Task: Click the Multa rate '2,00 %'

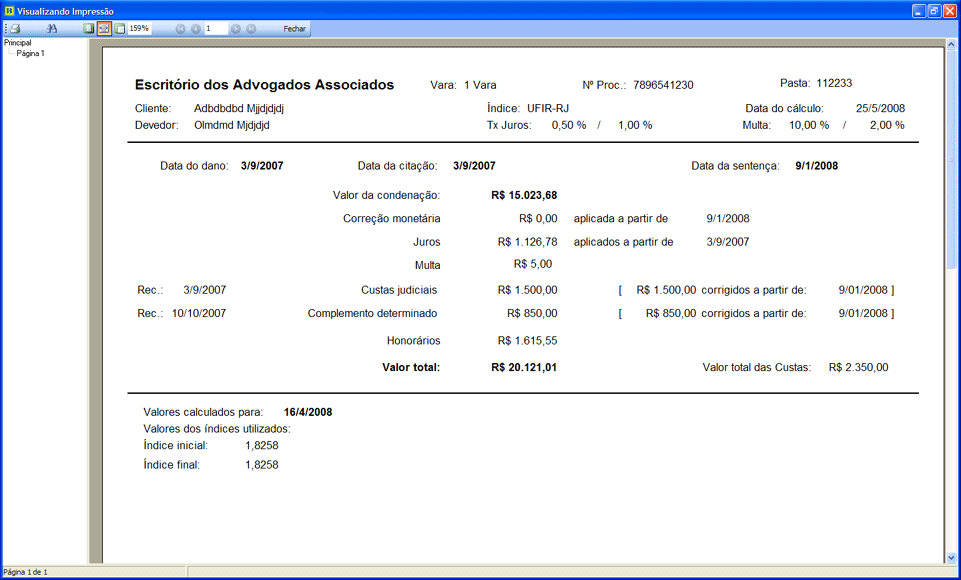Action: 887,126
